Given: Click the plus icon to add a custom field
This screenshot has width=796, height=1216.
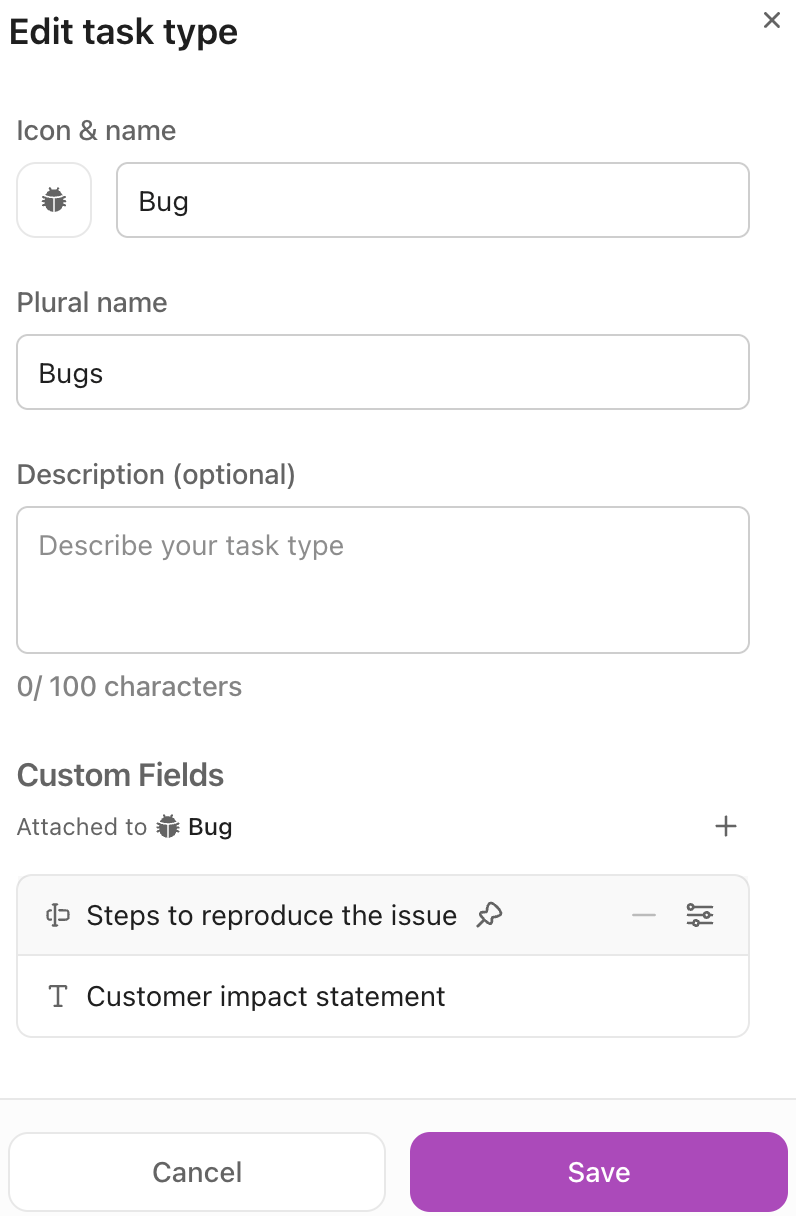Looking at the screenshot, I should [727, 826].
